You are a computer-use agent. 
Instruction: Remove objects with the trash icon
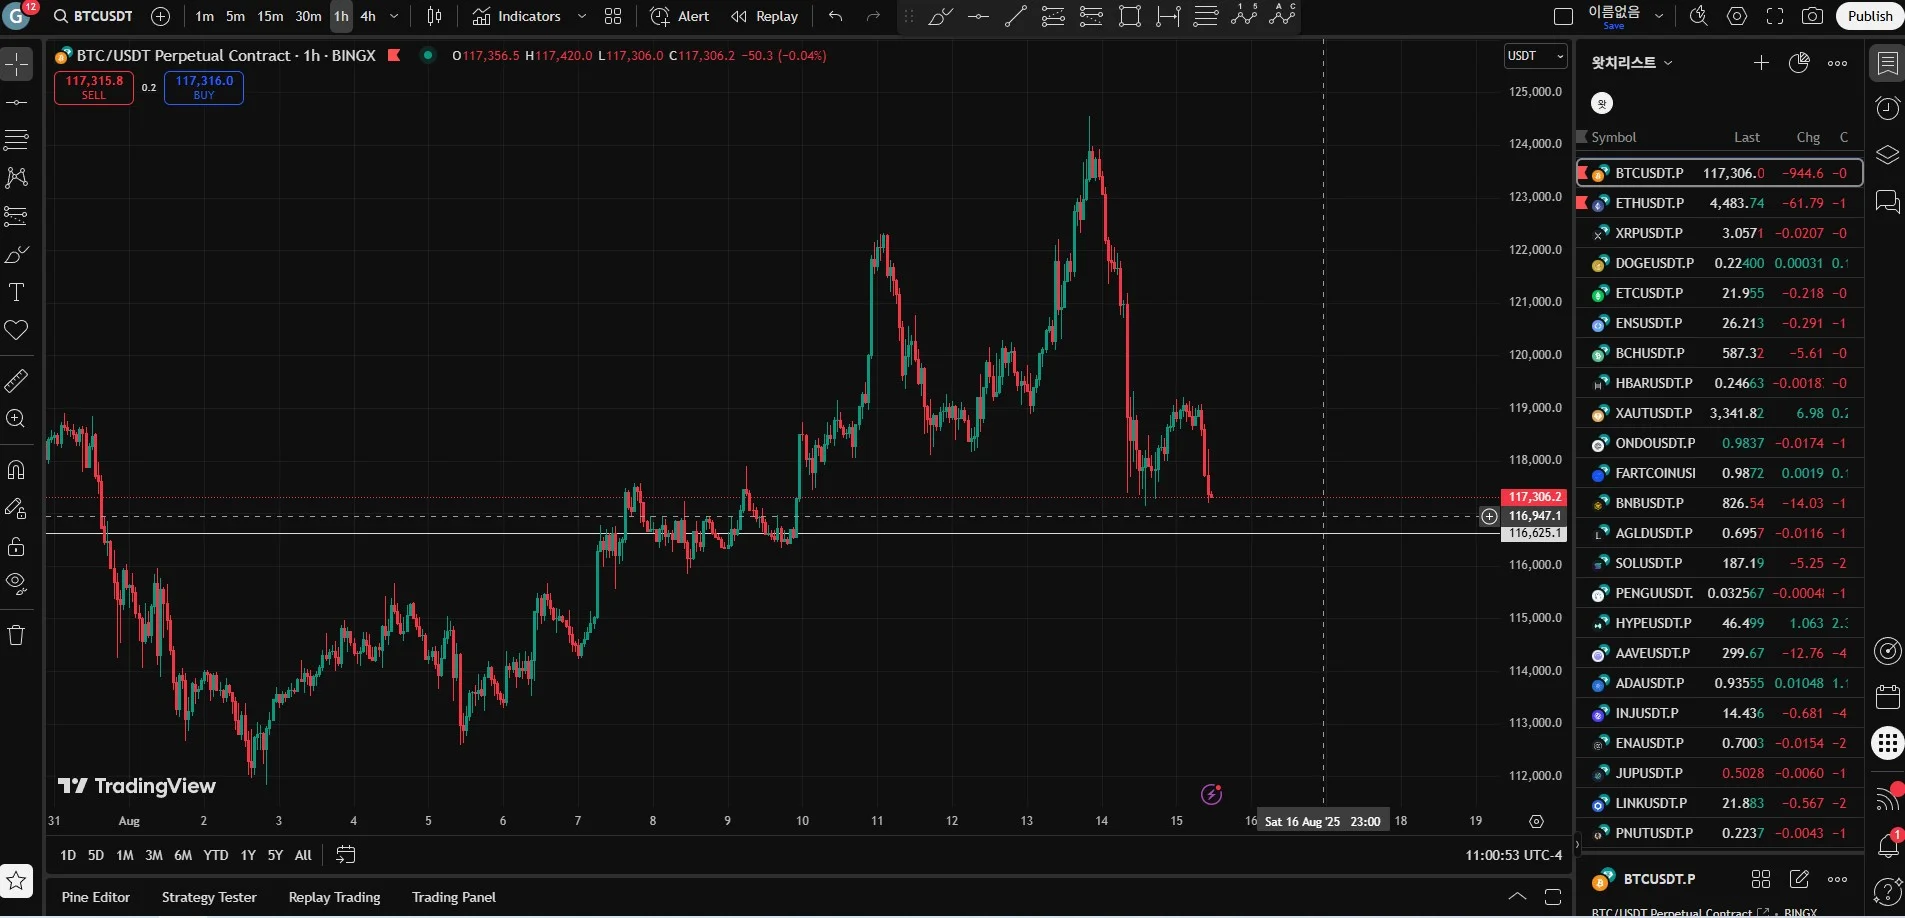click(17, 635)
